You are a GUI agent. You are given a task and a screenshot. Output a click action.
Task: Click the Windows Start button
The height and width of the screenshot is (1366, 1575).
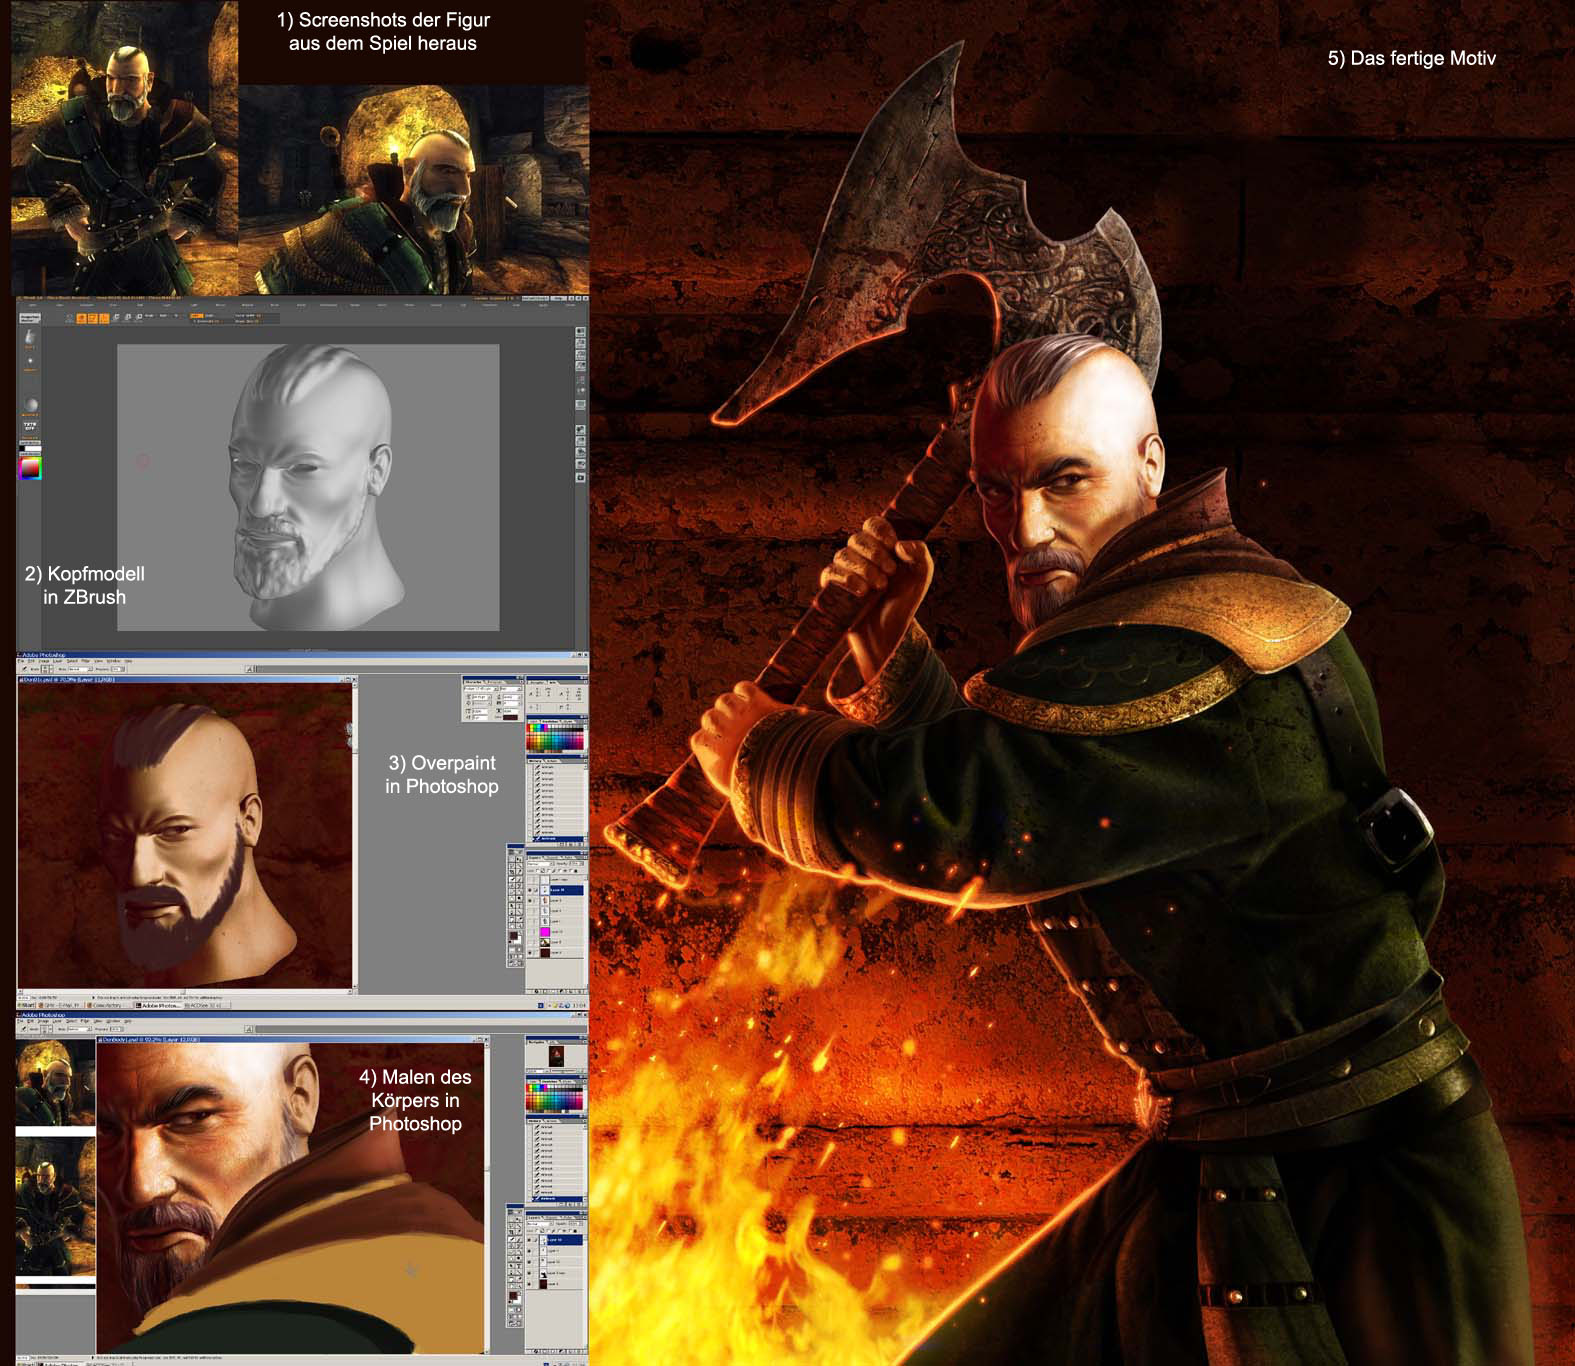[26, 1005]
